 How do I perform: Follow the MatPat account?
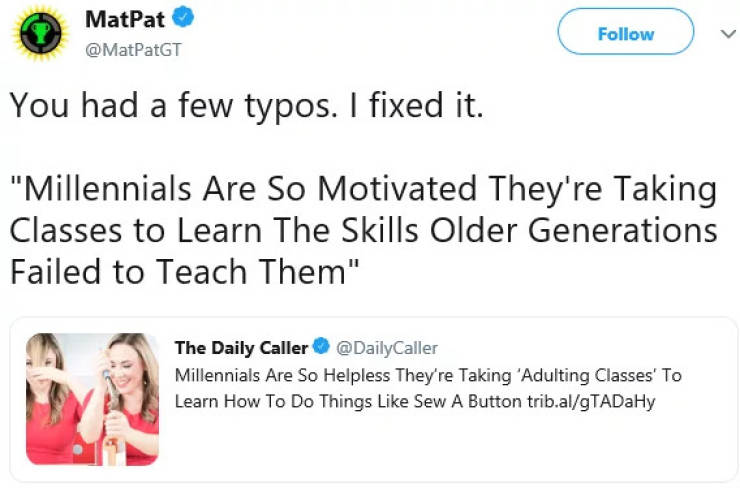(625, 33)
